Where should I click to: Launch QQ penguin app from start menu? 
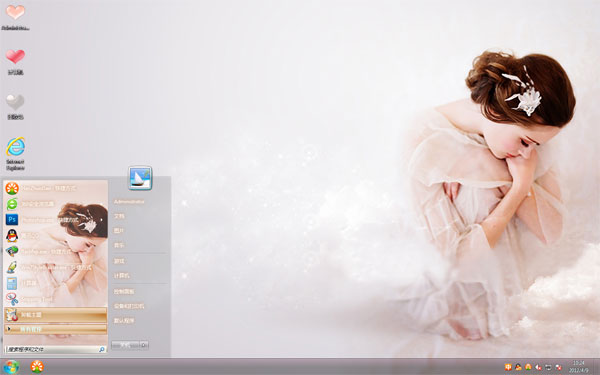55,236
